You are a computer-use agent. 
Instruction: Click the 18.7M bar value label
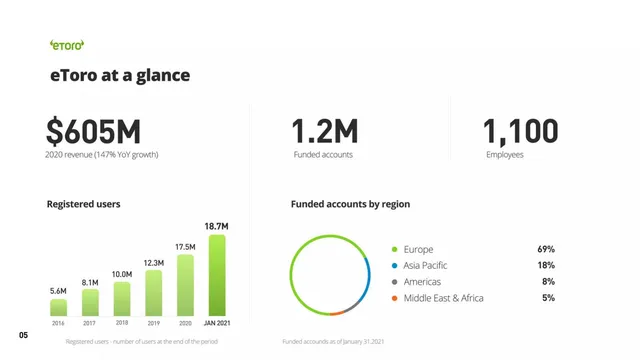pyautogui.click(x=216, y=226)
